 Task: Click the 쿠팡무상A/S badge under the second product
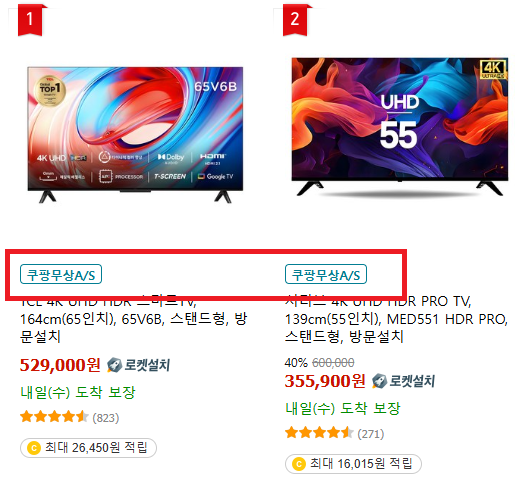click(x=326, y=274)
